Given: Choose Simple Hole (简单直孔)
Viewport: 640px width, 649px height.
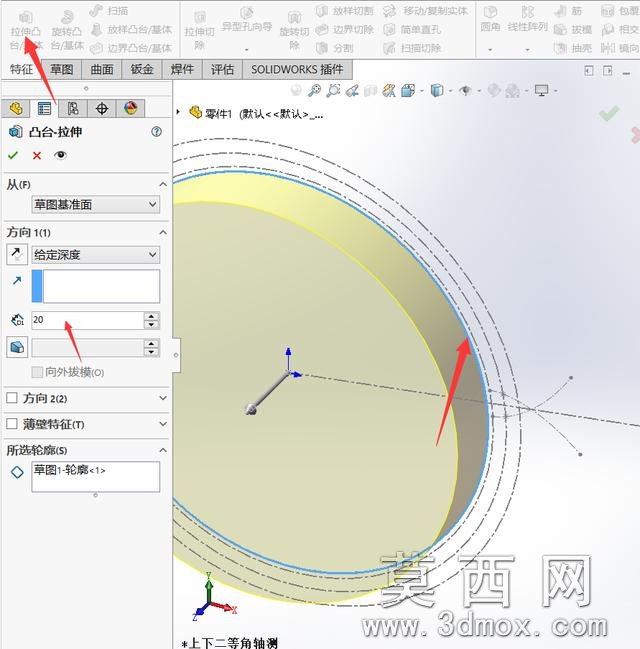Looking at the screenshot, I should (x=412, y=29).
